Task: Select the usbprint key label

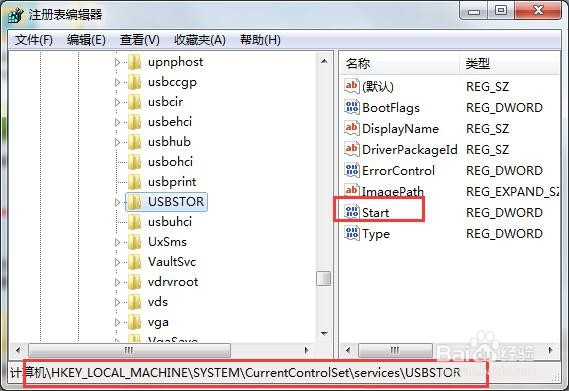Action: pyautogui.click(x=172, y=182)
